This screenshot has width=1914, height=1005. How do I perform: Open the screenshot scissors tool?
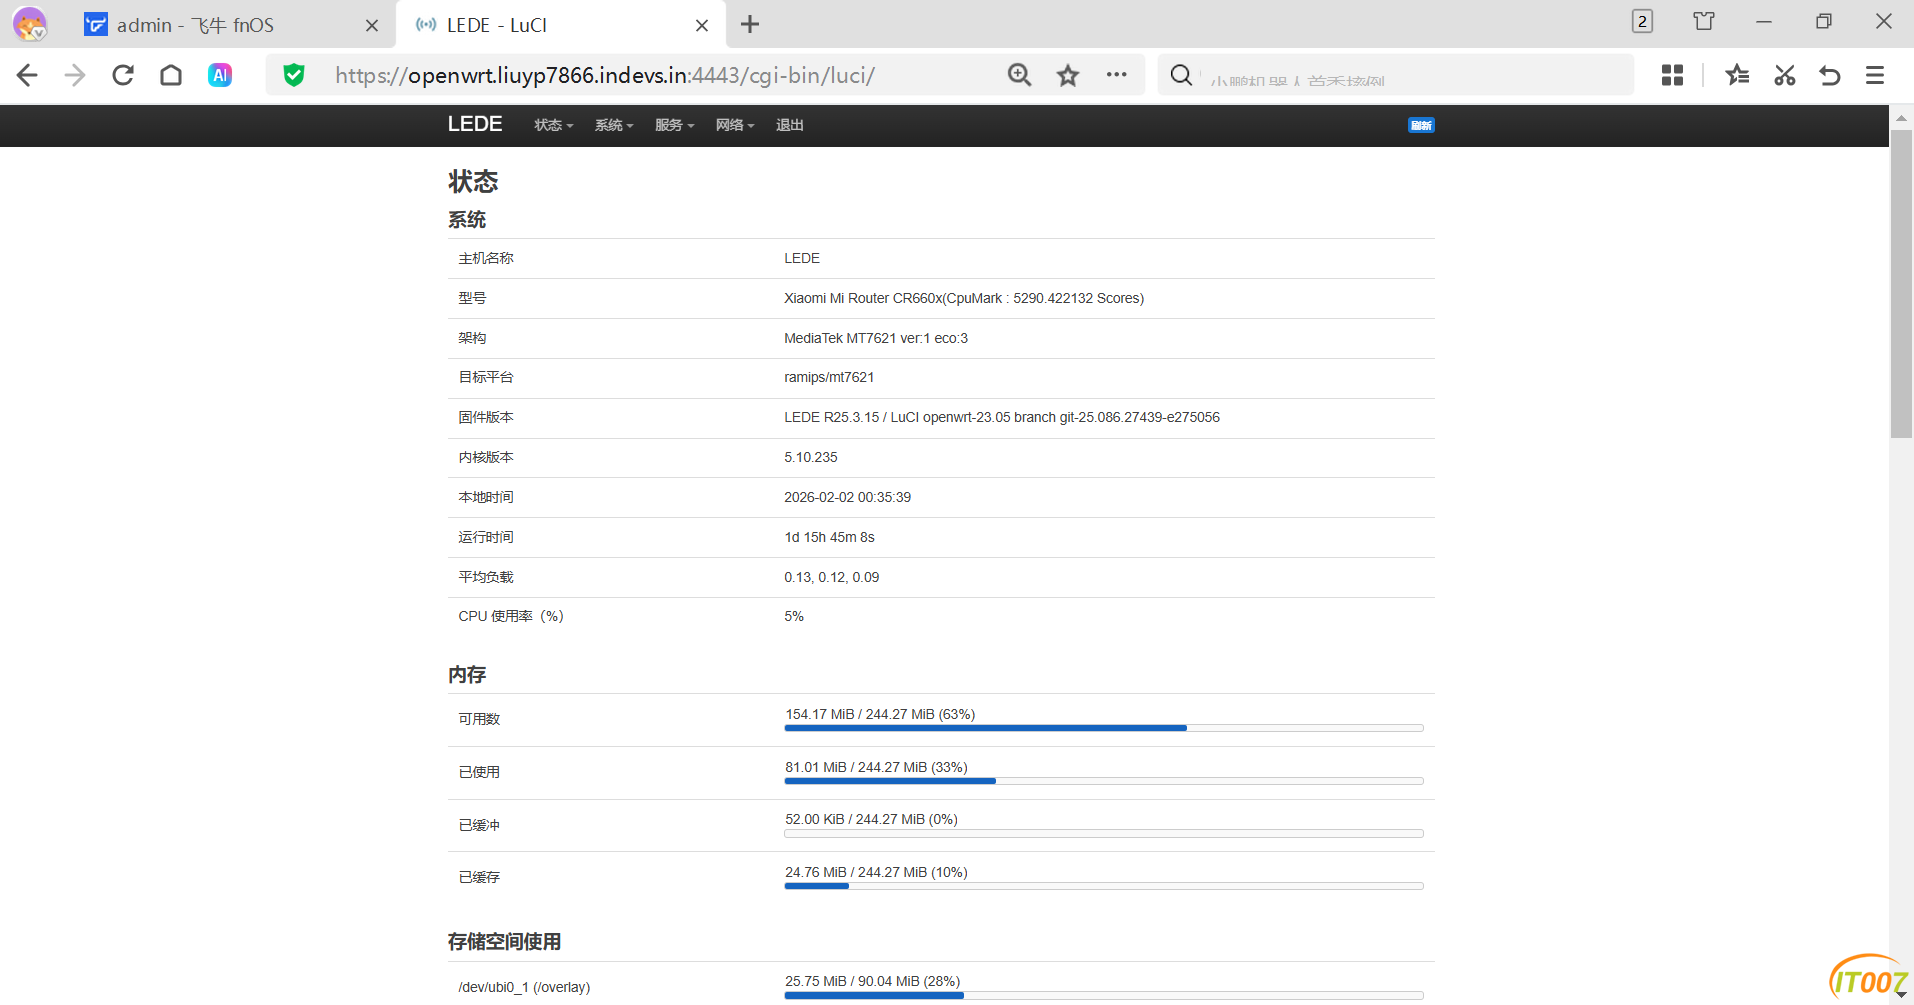(1784, 75)
